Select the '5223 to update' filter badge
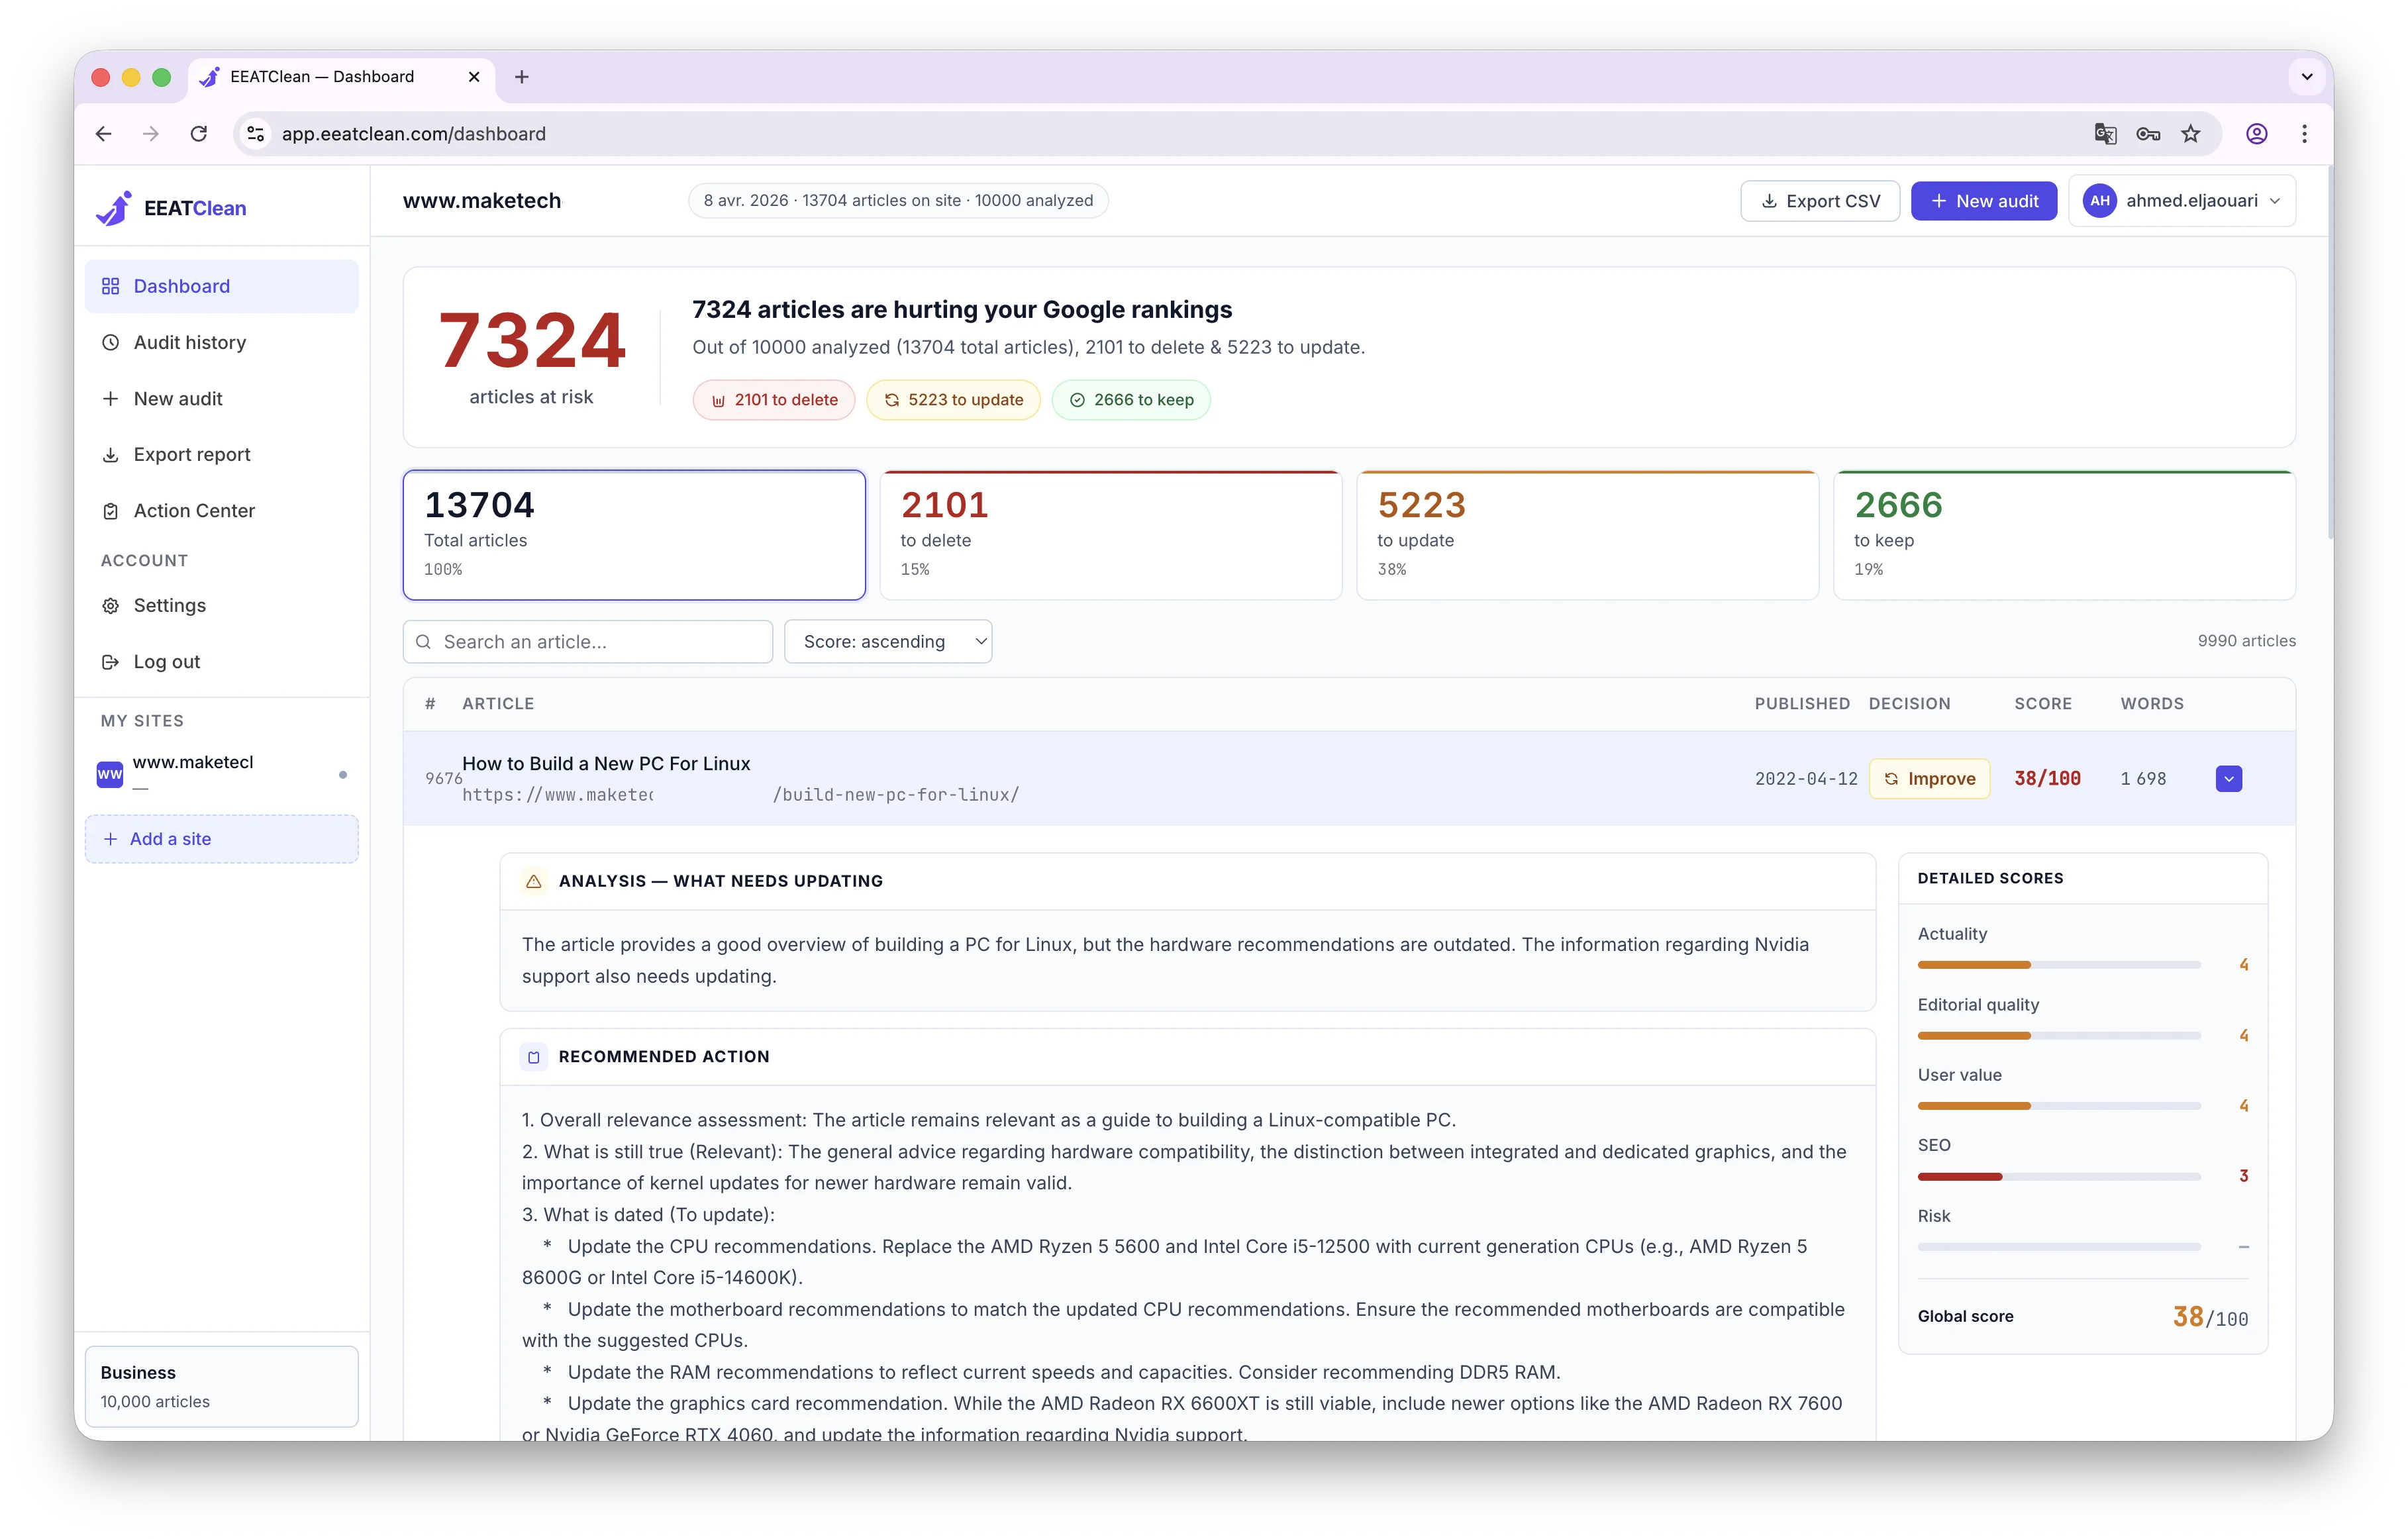2408x1539 pixels. click(953, 399)
